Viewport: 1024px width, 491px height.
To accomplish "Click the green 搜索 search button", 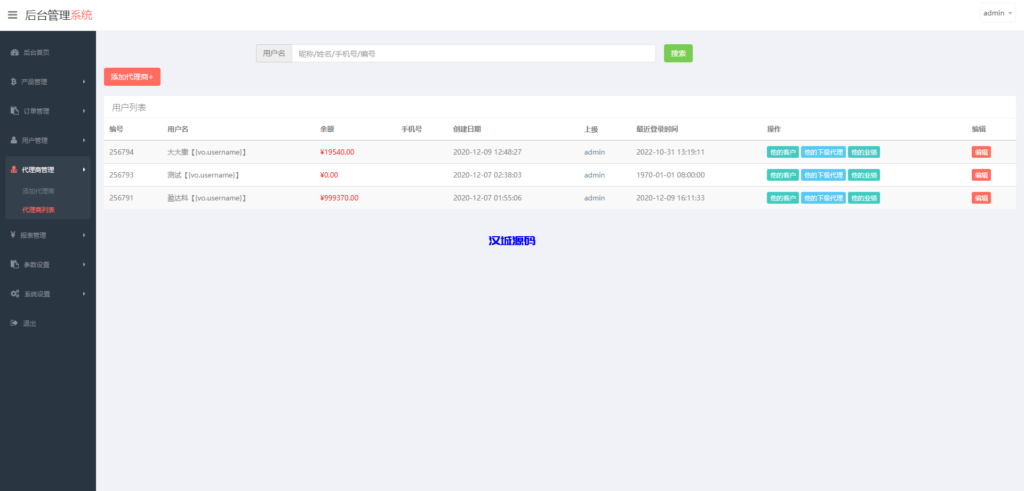I will 678,53.
